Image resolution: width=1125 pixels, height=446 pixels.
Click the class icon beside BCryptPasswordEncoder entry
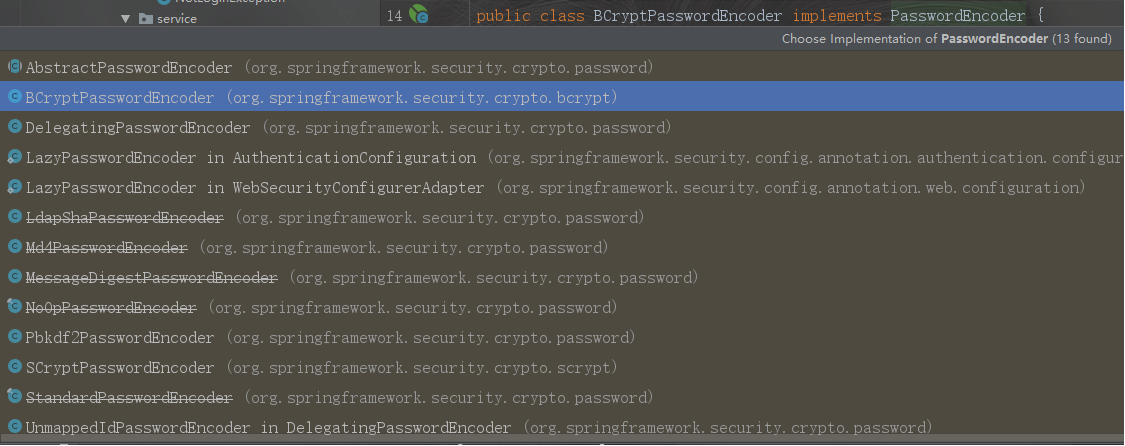click(15, 97)
